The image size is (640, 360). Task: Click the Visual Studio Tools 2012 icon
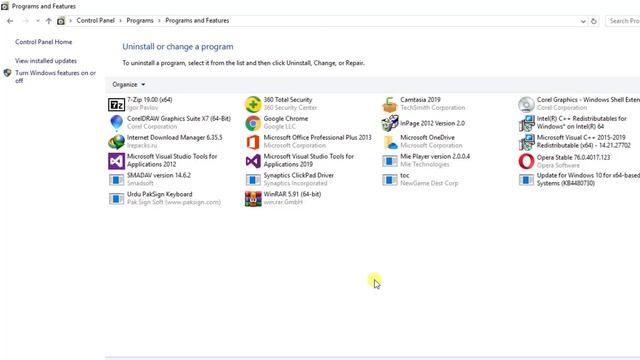(116, 161)
